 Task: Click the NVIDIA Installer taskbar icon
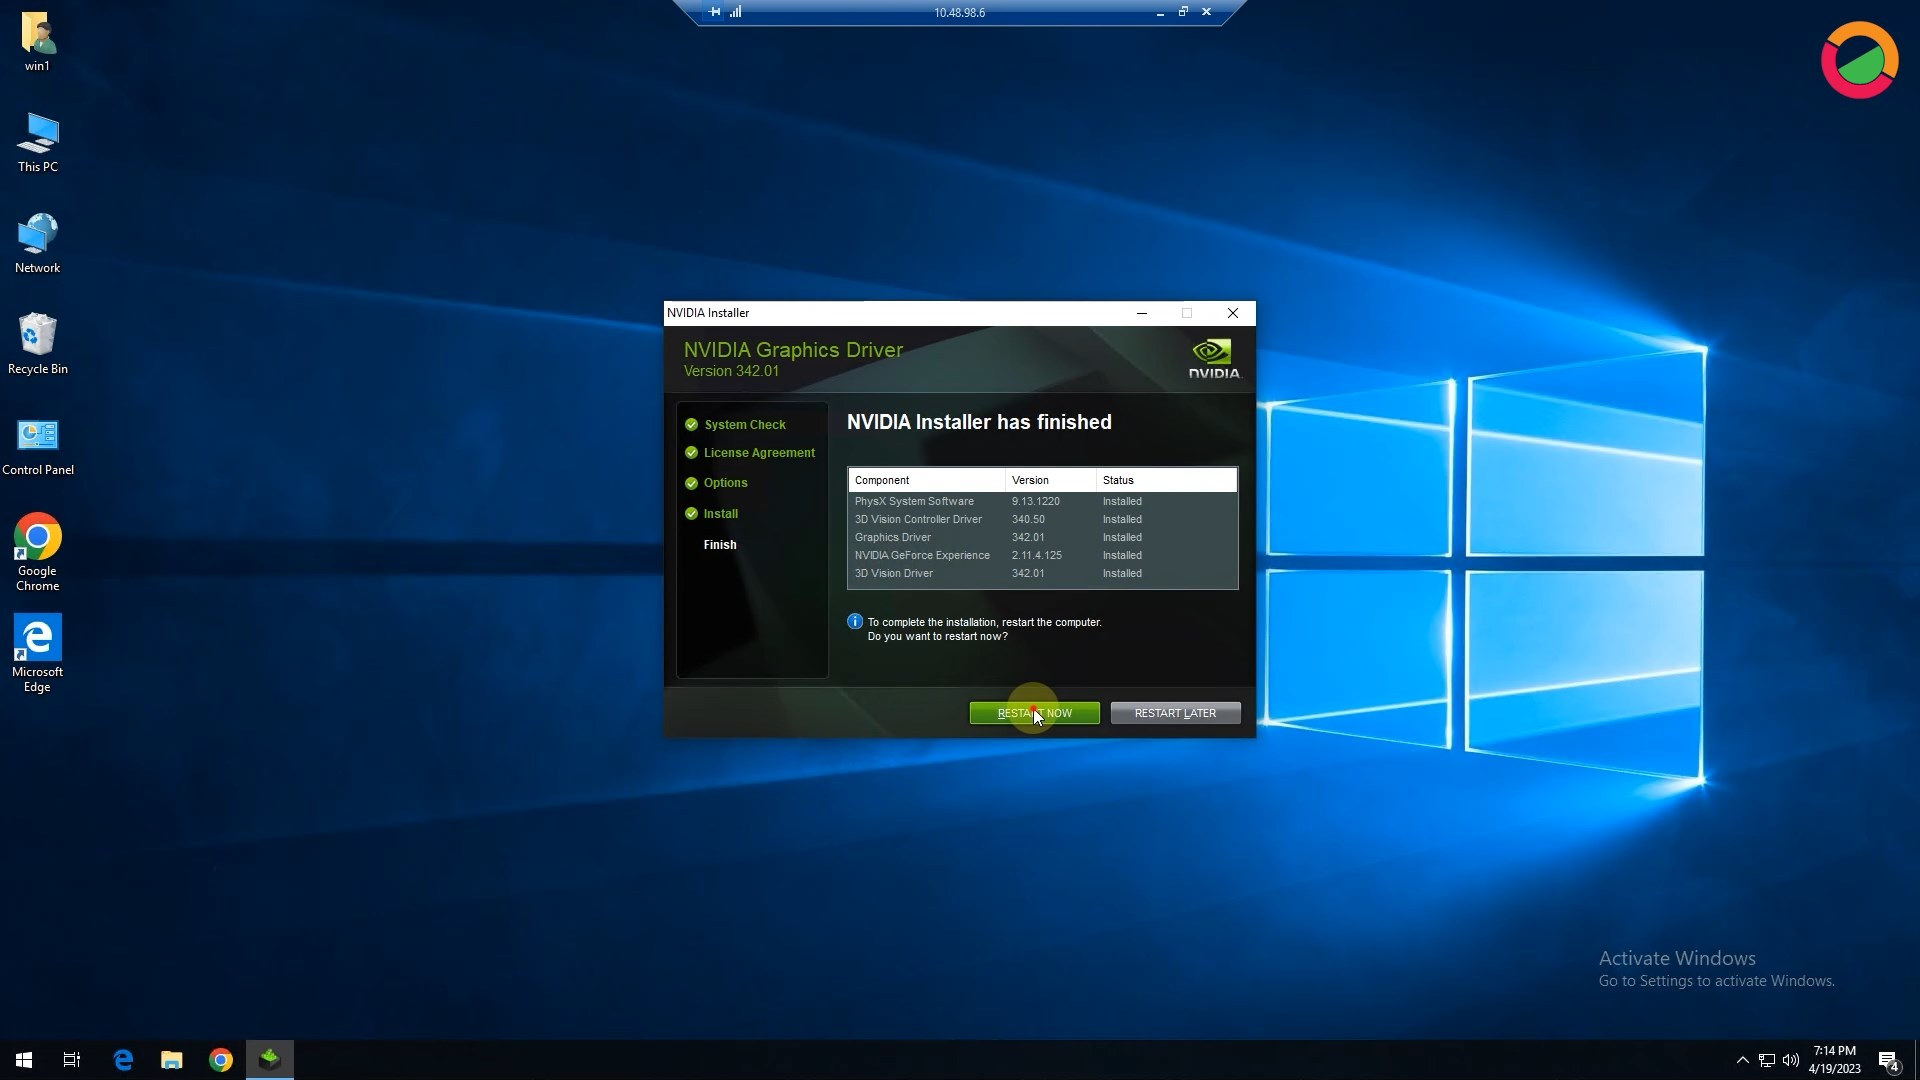(270, 1060)
